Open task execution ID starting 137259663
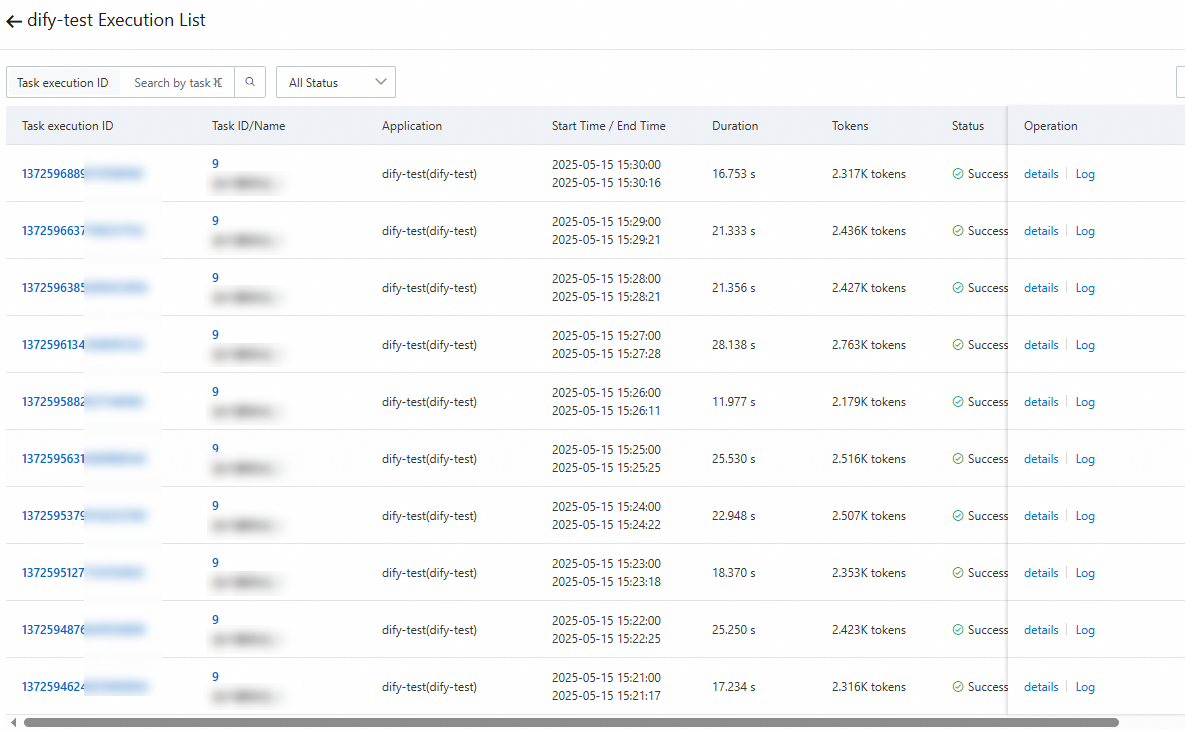The image size is (1185, 734). coord(82,231)
